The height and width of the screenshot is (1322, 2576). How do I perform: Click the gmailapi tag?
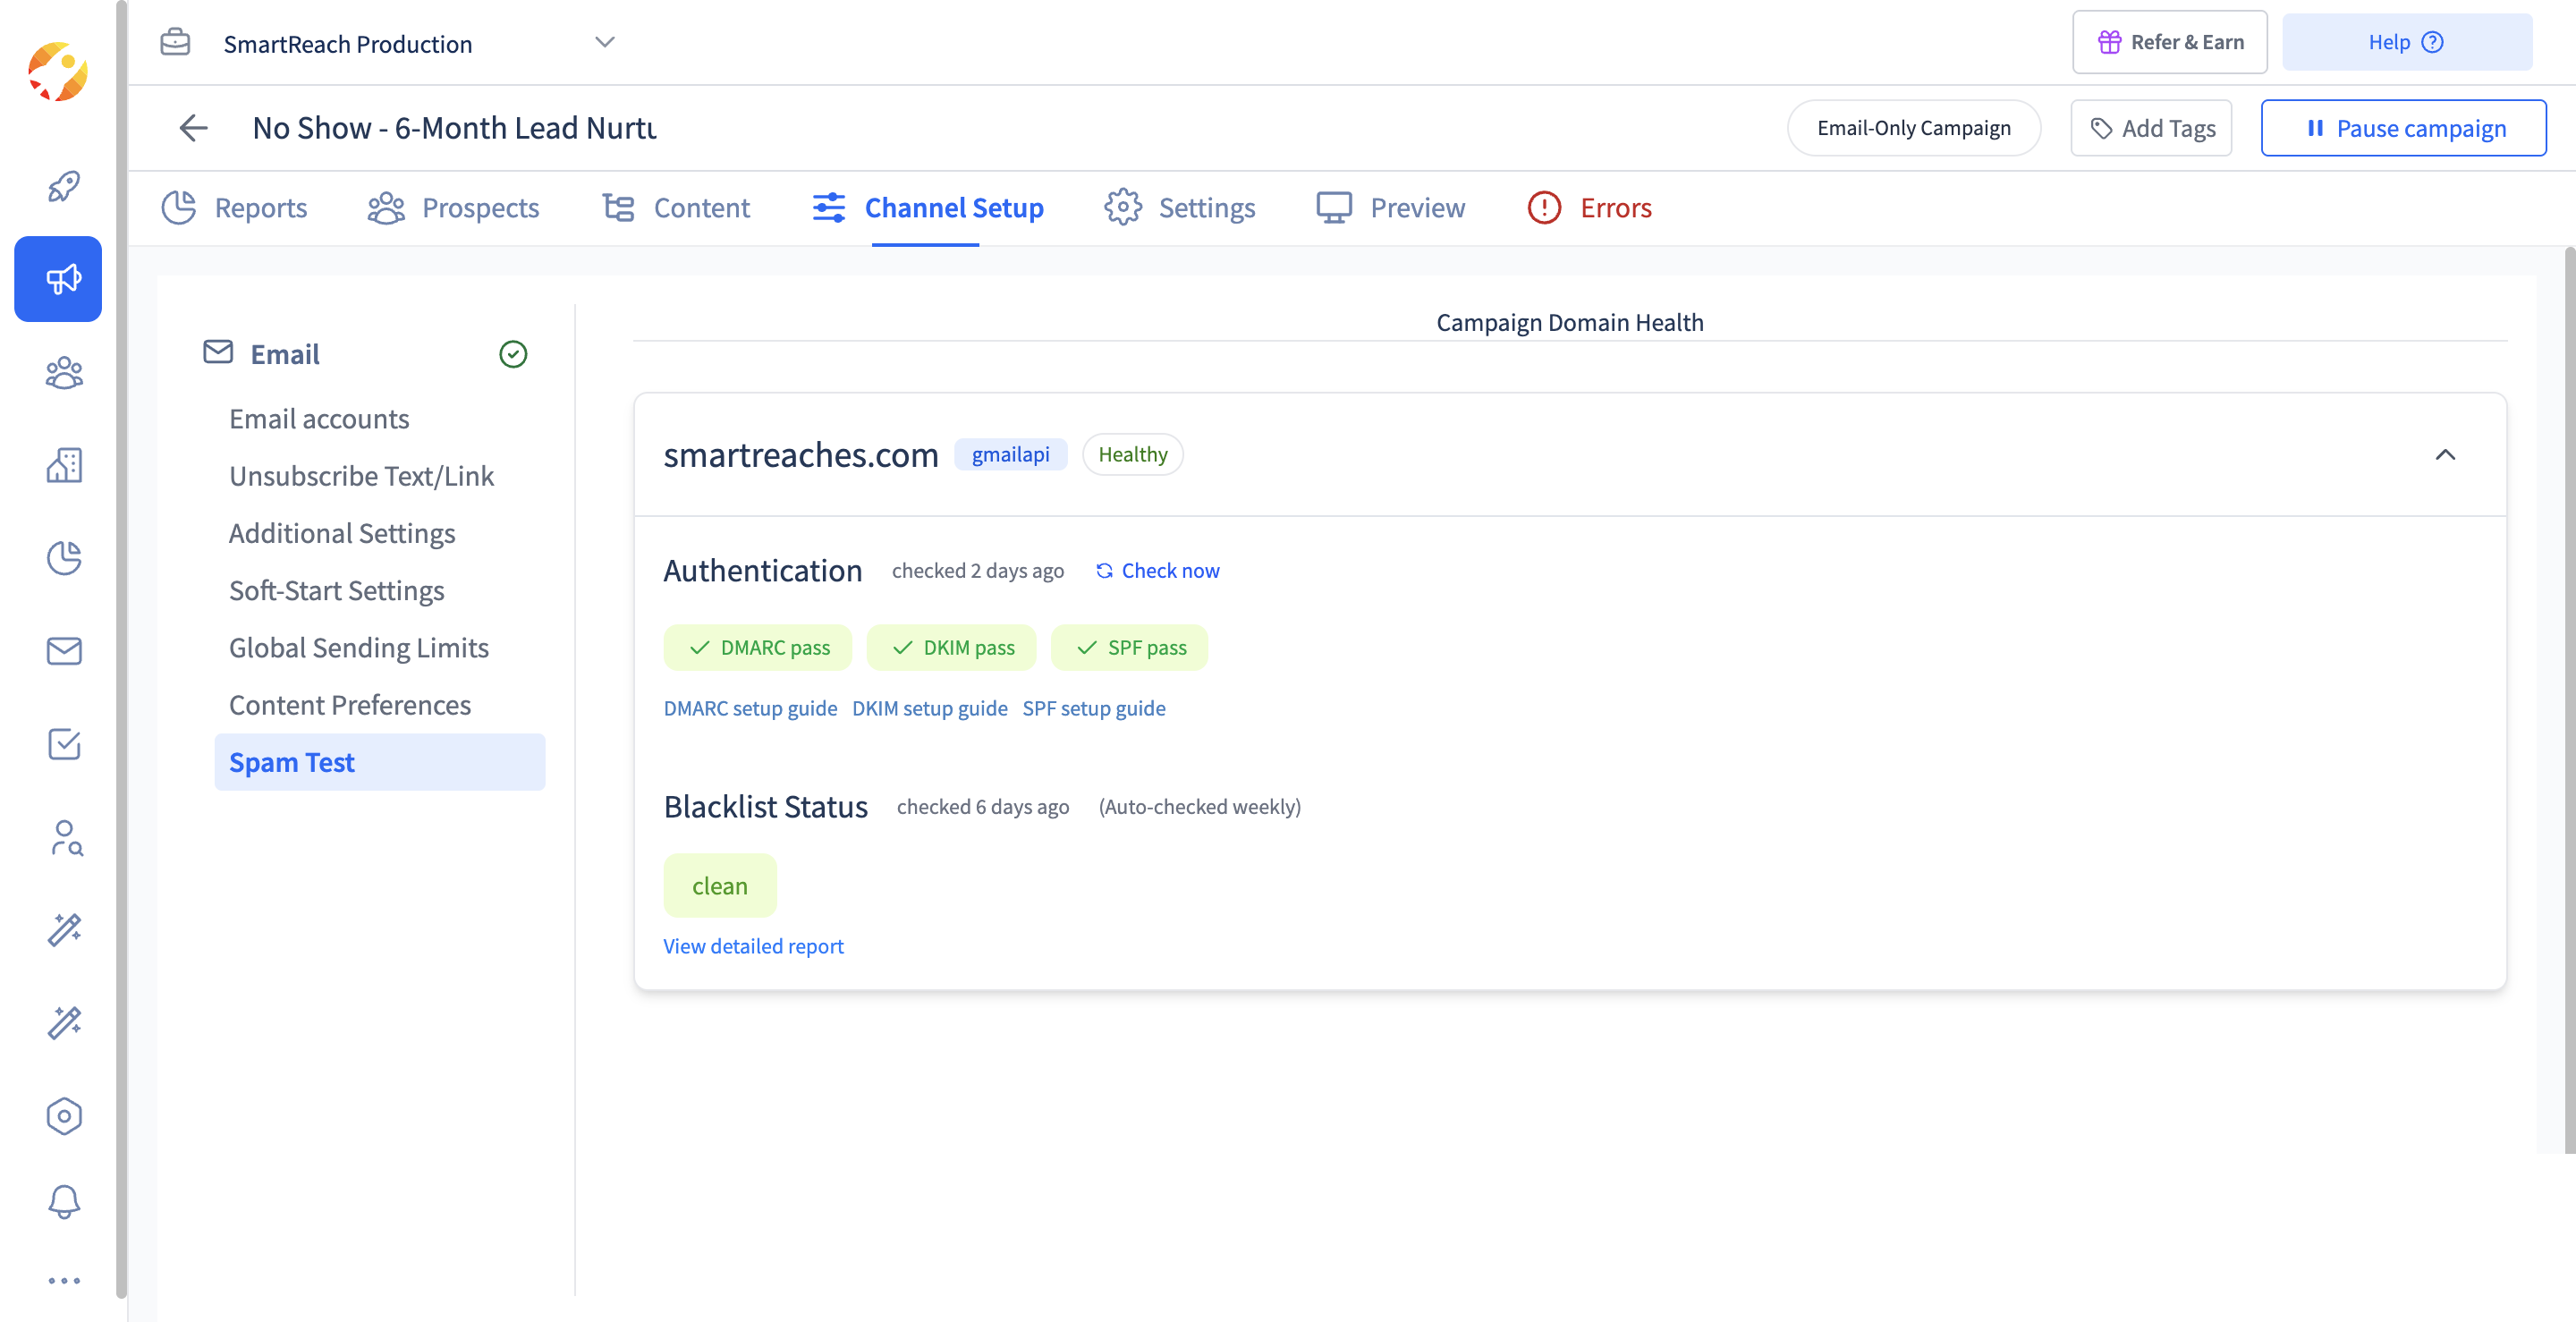pos(1010,455)
